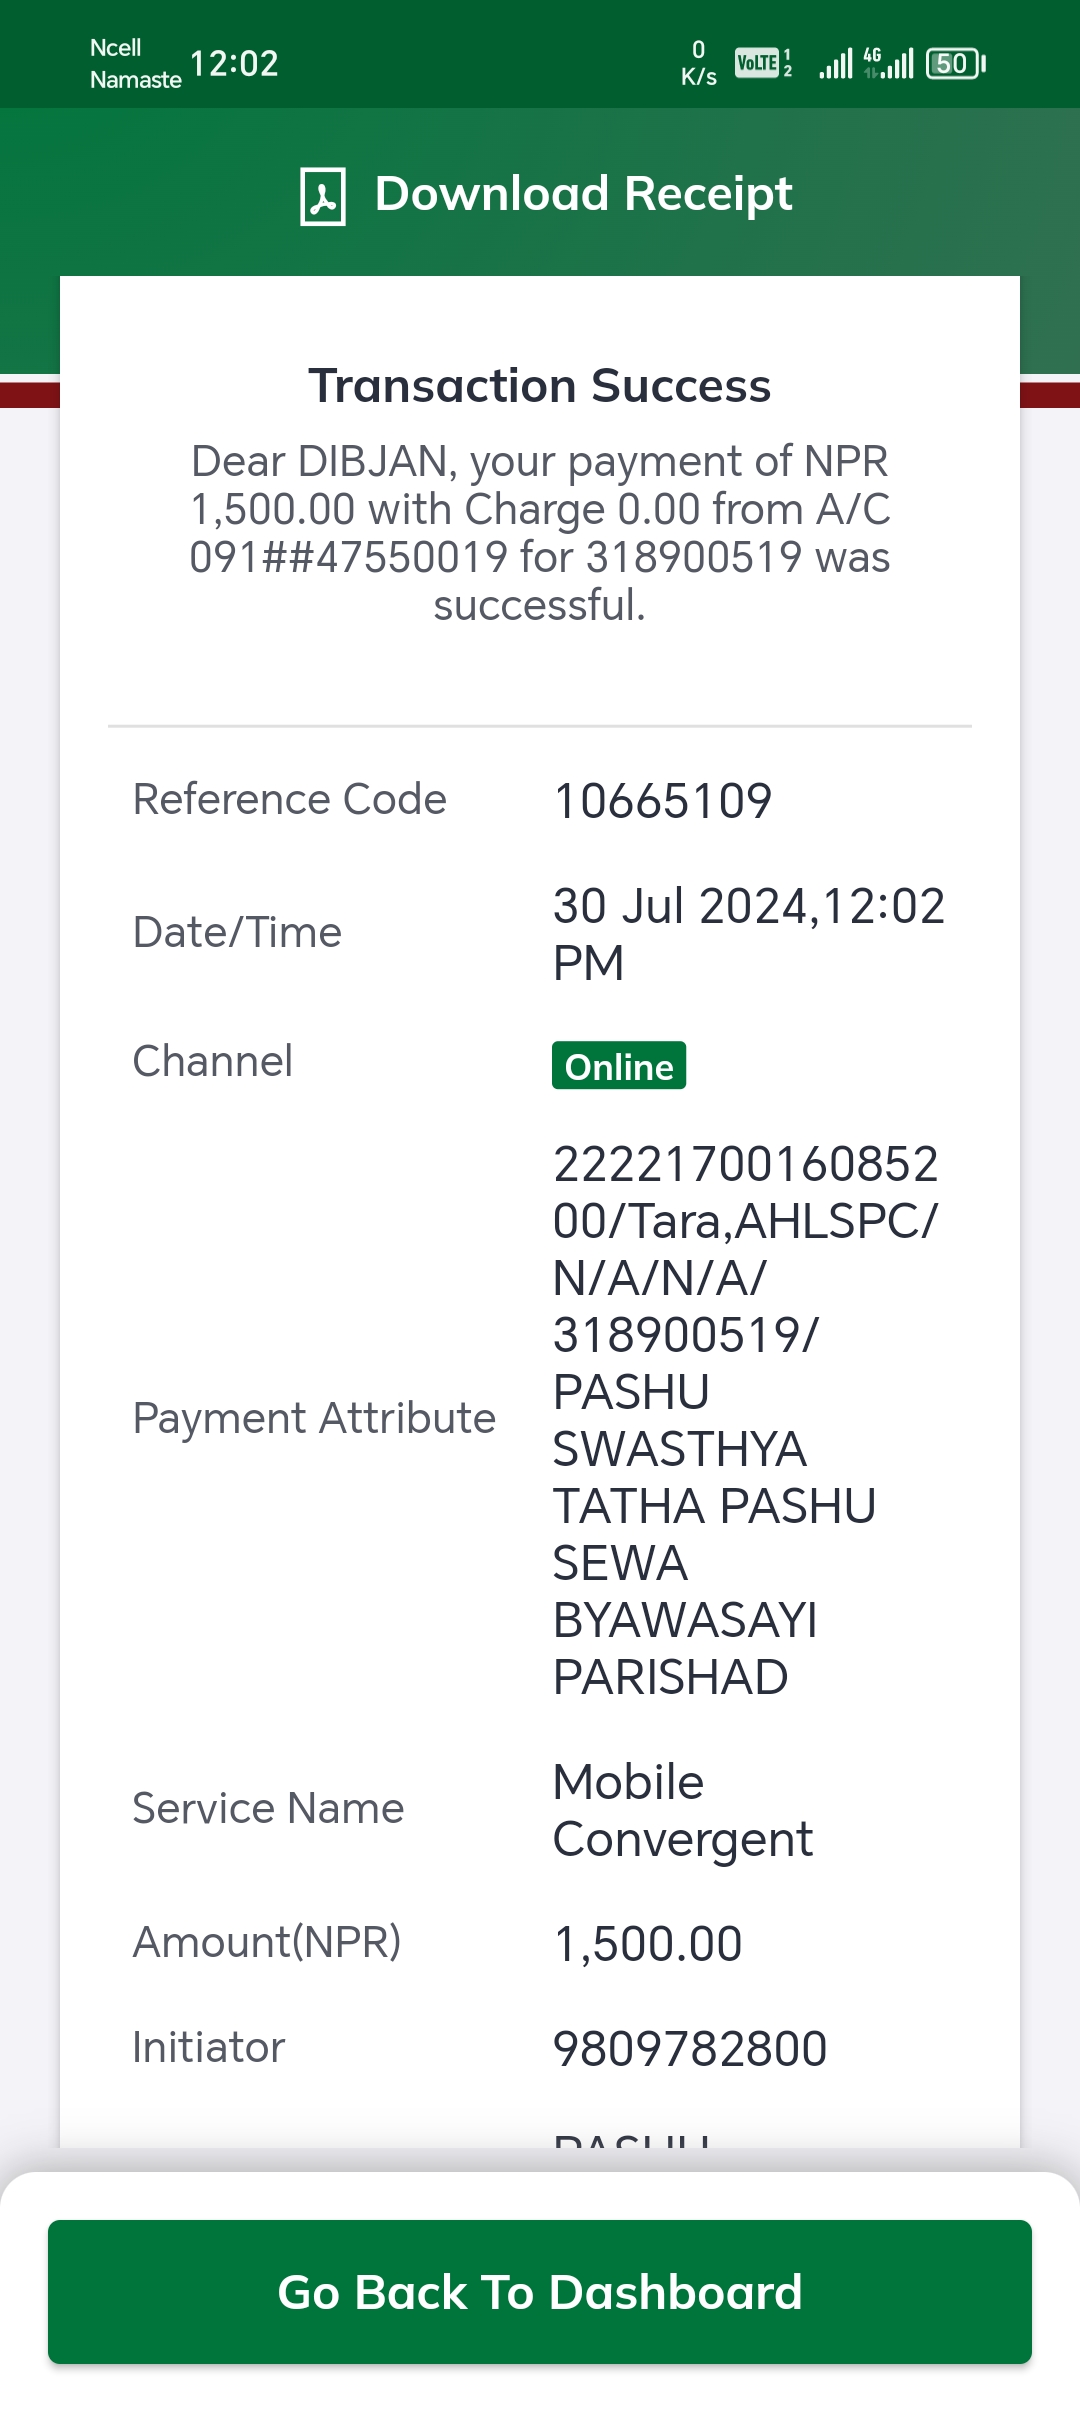Tap the payment success message paragraph

540,532
